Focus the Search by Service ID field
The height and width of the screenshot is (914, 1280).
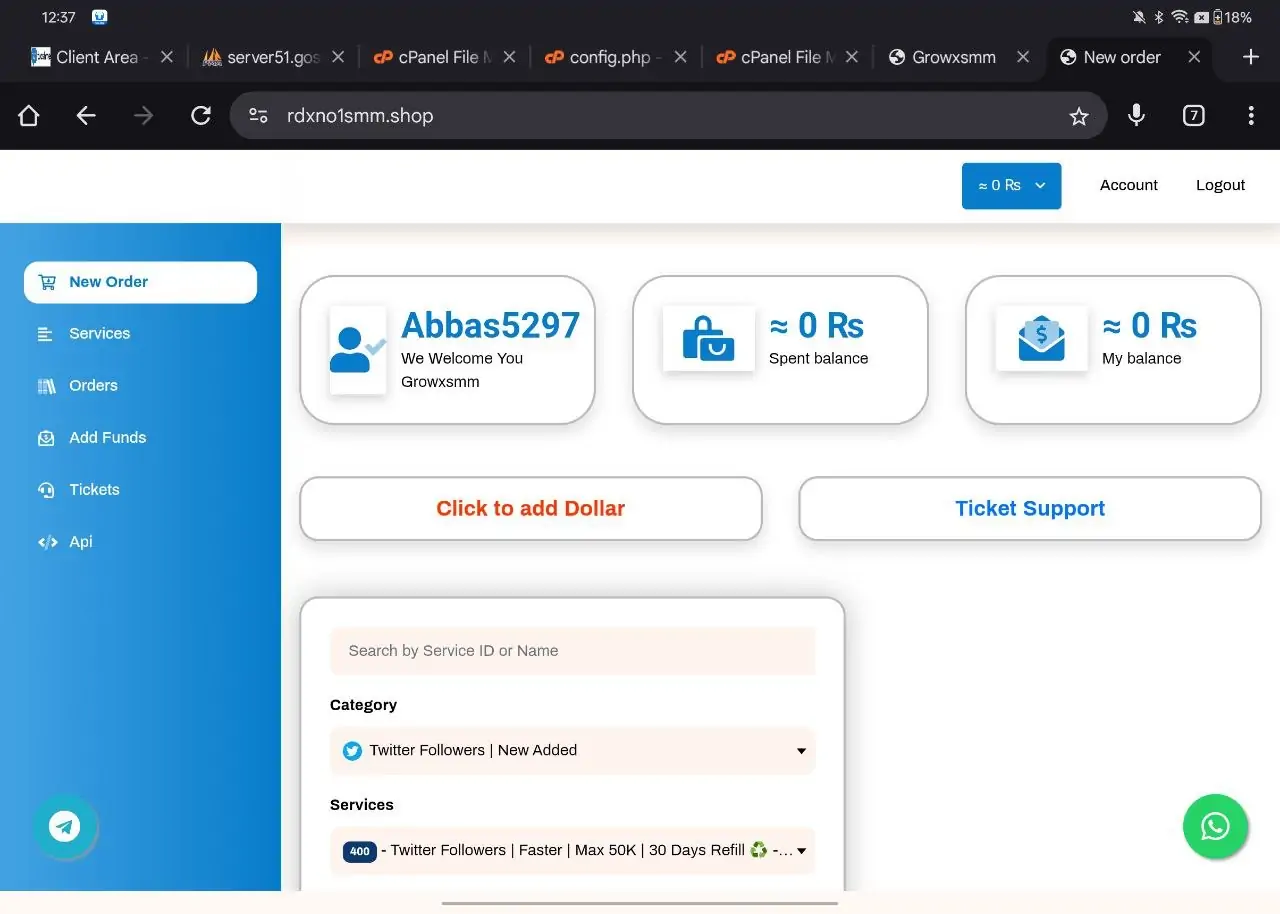[x=572, y=651]
